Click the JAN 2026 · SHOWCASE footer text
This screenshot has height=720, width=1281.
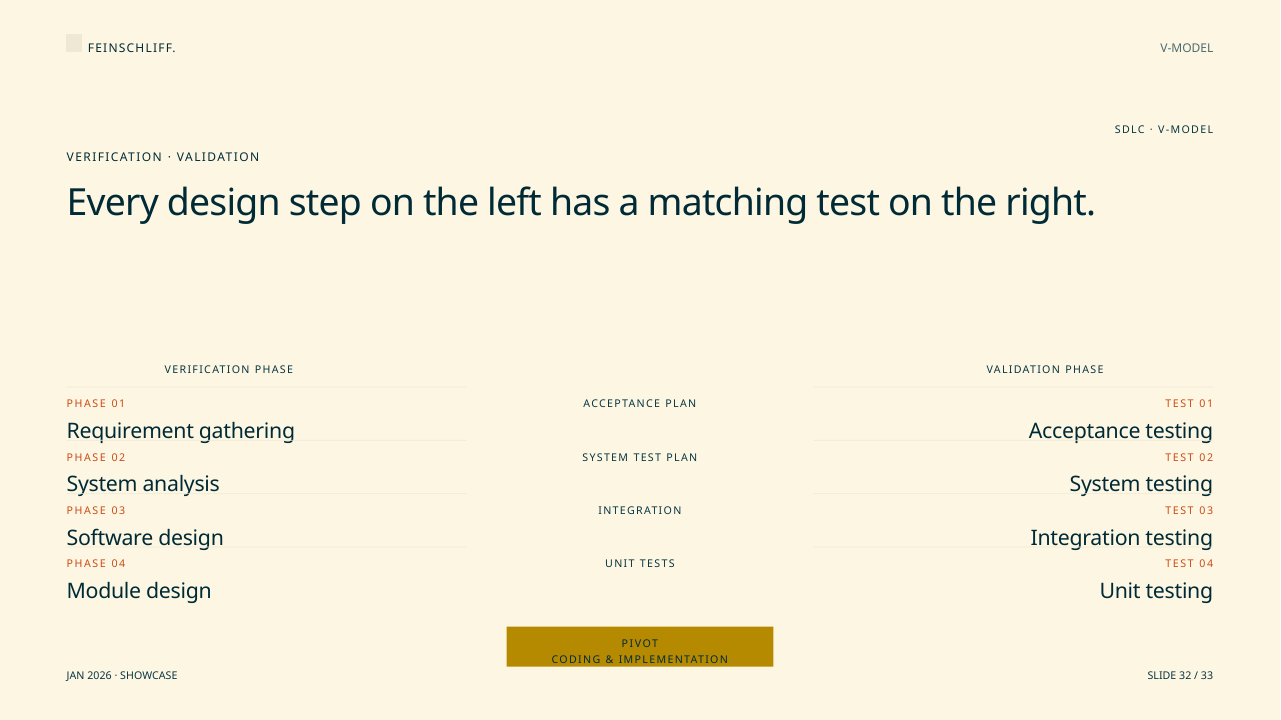pyautogui.click(x=122, y=675)
